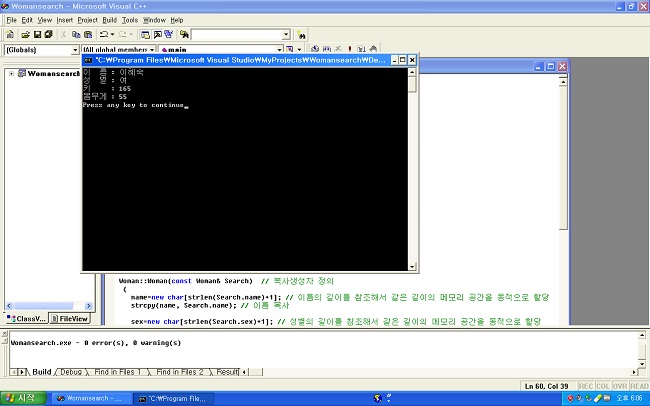Click the Go debug icon in build toolbar
650x406 pixels.
tap(362, 49)
